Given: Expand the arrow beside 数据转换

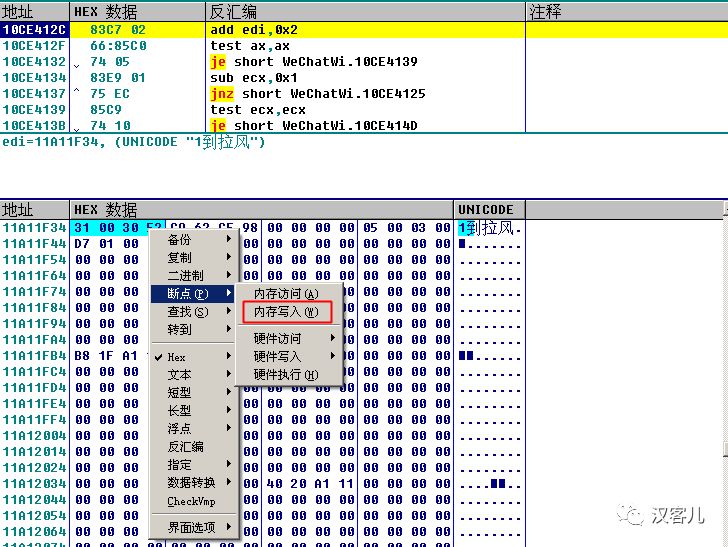Looking at the screenshot, I should (229, 482).
